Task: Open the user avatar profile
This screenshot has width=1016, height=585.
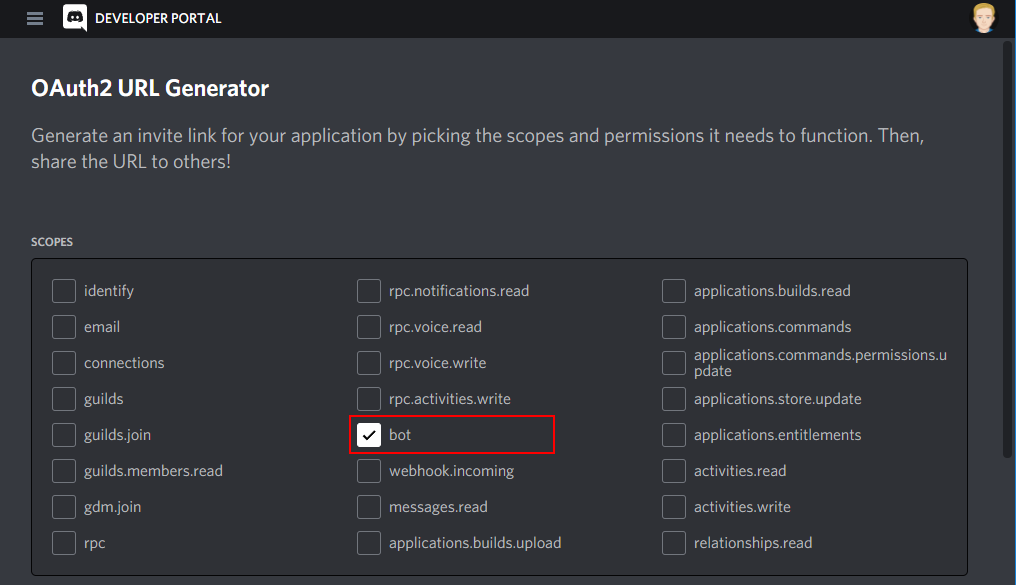Action: pyautogui.click(x=984, y=17)
